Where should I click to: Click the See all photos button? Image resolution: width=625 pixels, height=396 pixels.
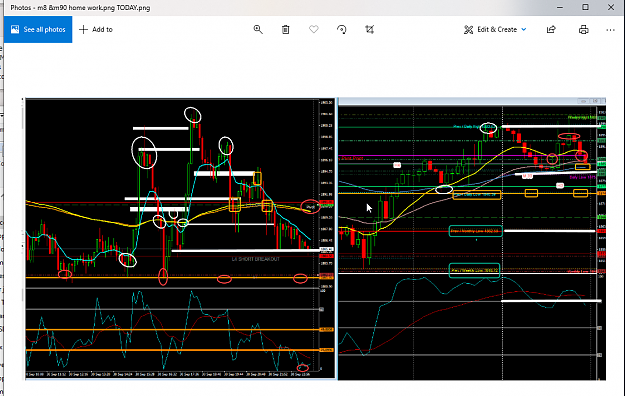tap(38, 30)
